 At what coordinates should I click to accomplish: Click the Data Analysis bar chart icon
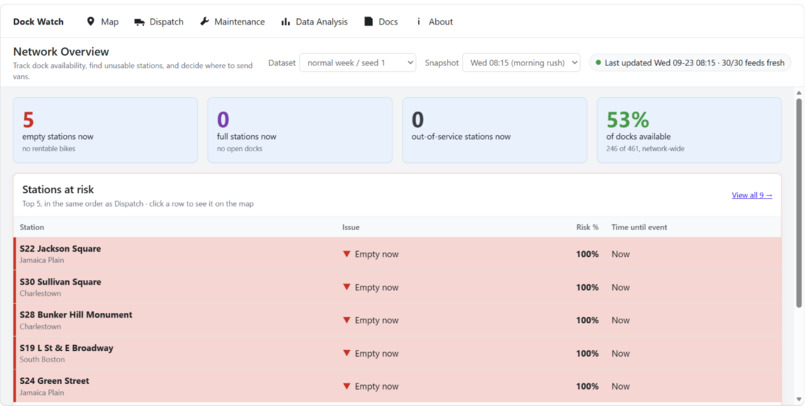pyautogui.click(x=285, y=22)
